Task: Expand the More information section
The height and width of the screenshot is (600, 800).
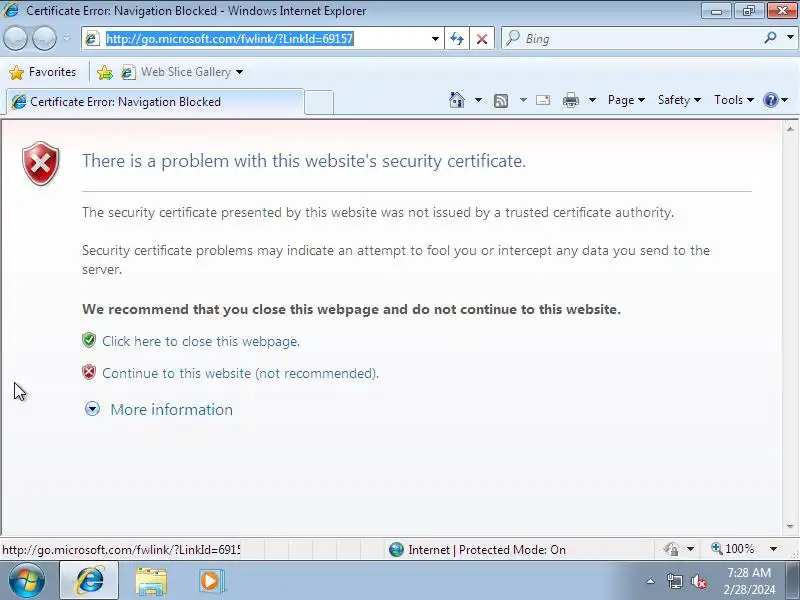Action: pyautogui.click(x=92, y=409)
